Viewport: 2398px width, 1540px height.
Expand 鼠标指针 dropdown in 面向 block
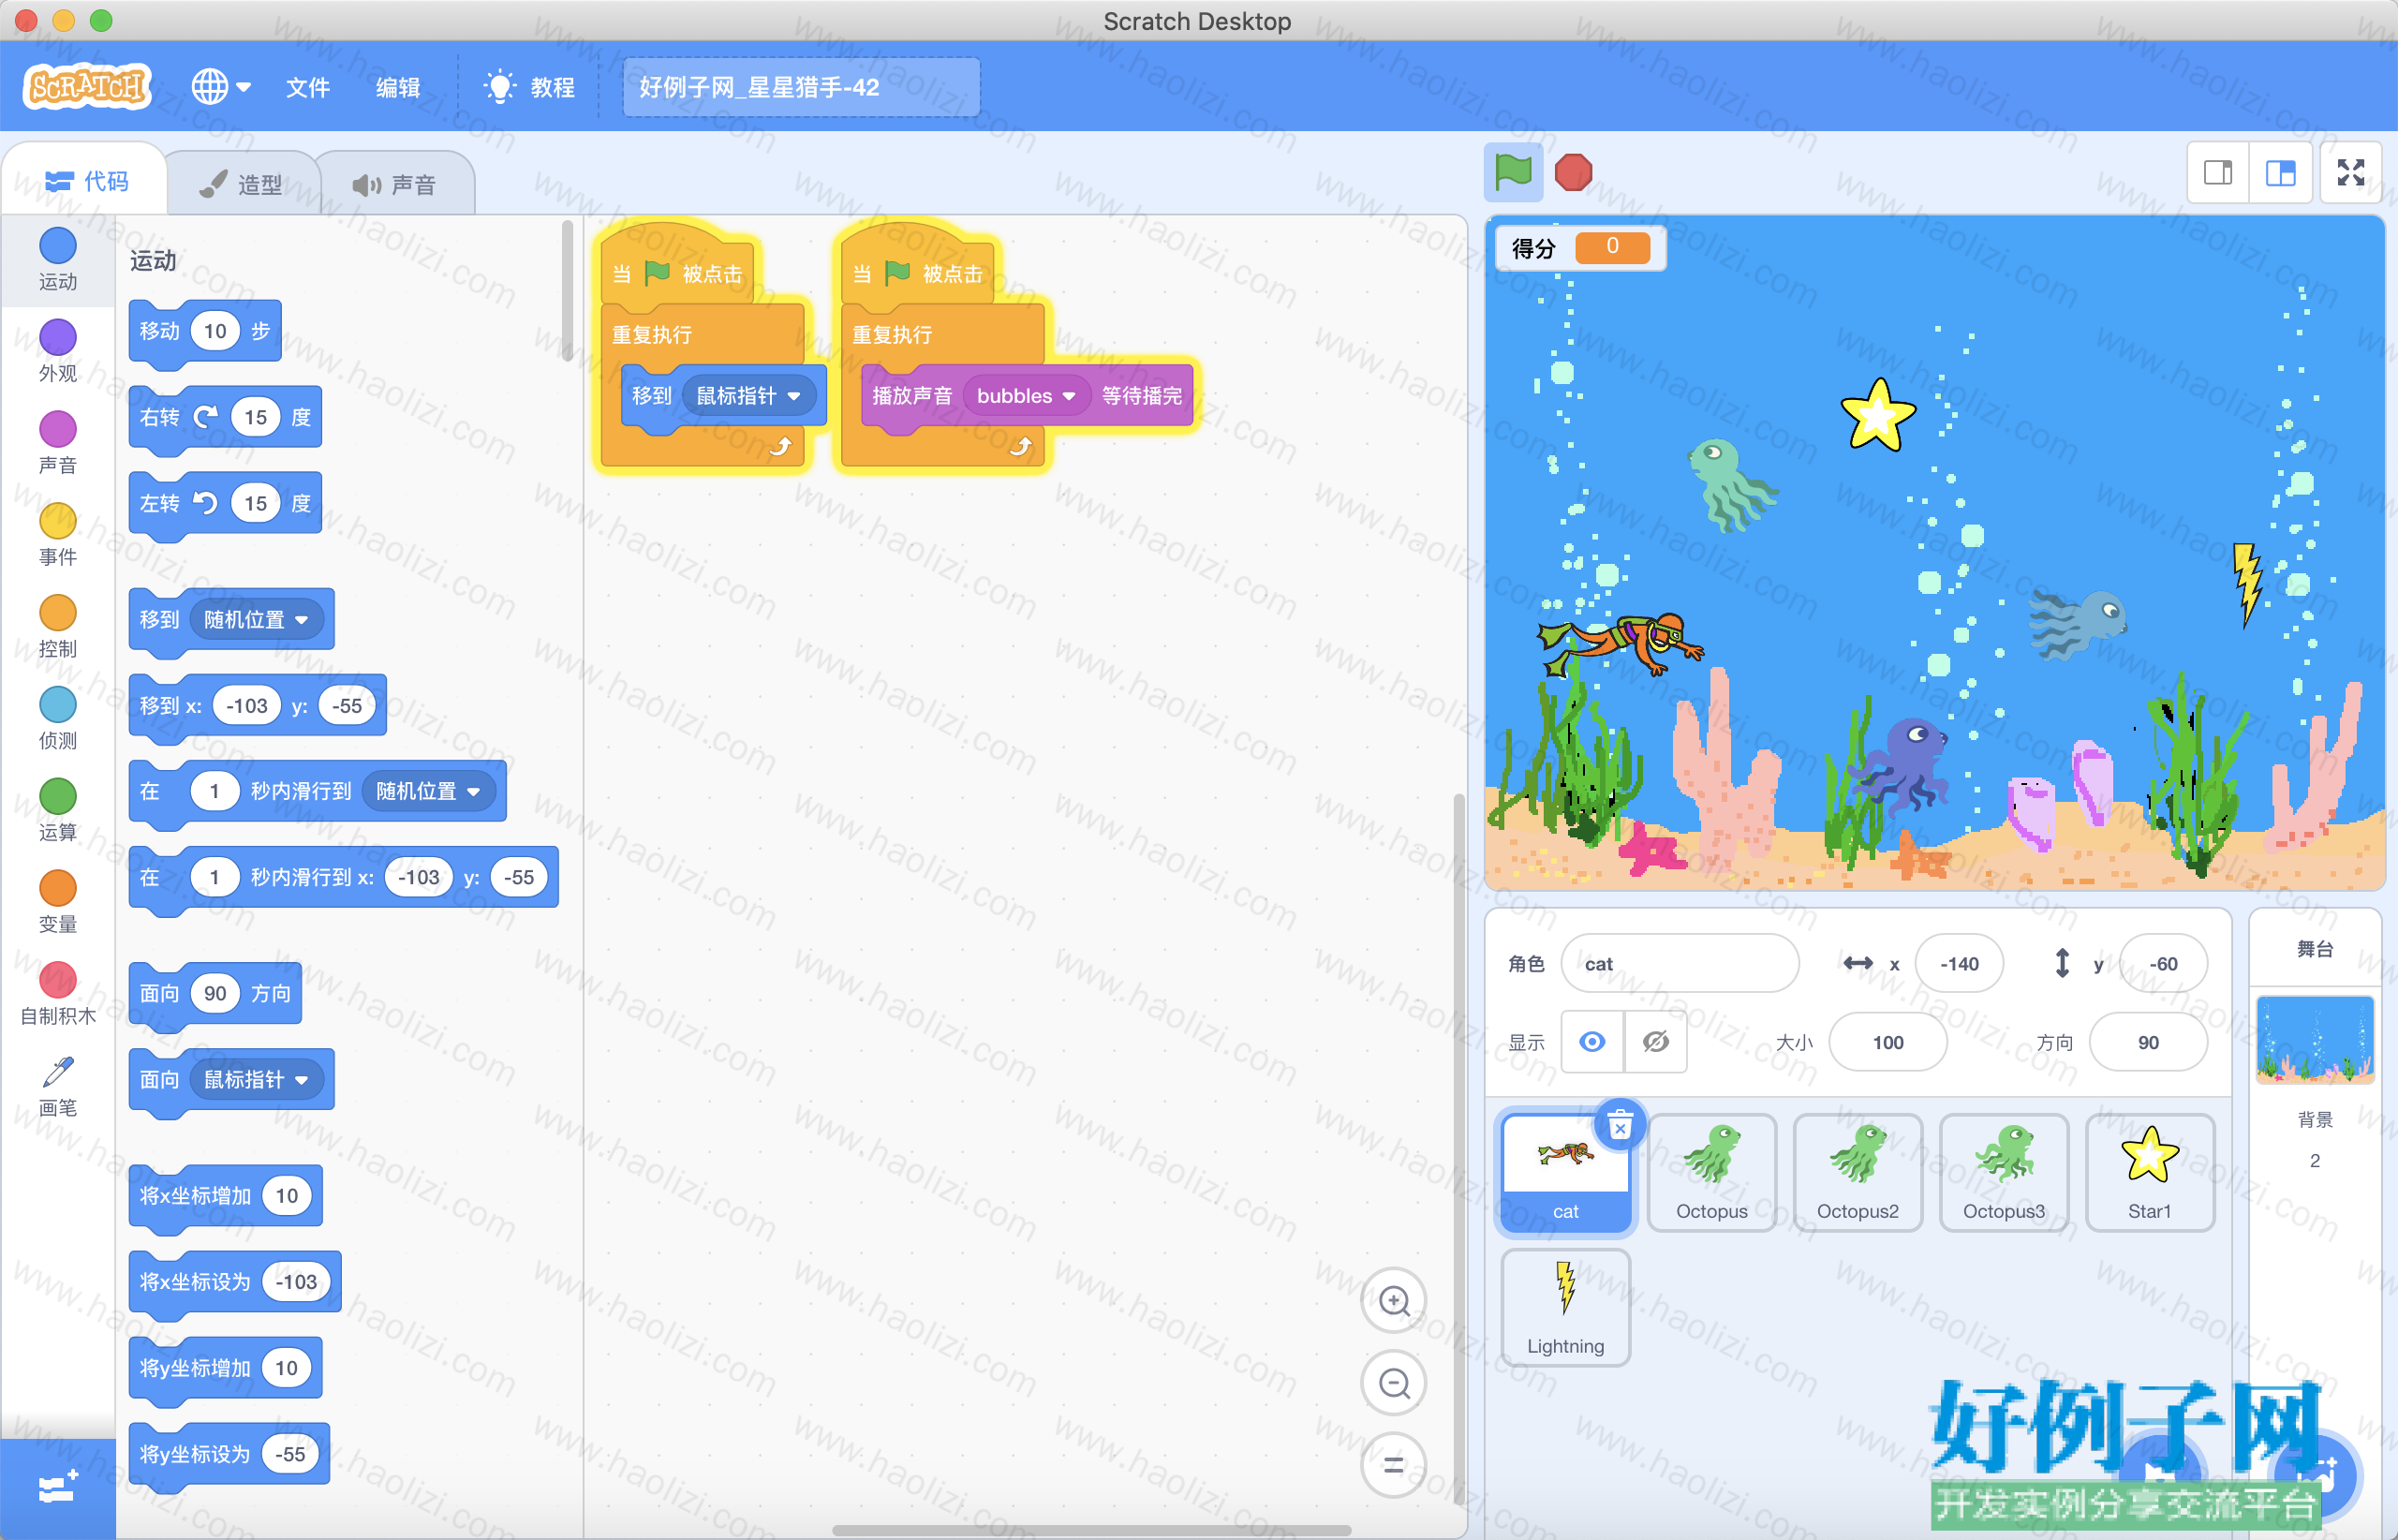coord(256,1080)
